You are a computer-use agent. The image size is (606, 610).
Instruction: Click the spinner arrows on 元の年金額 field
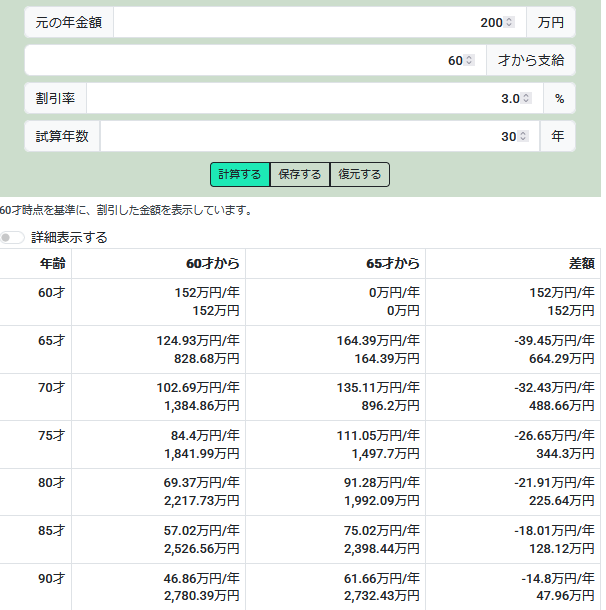point(510,22)
